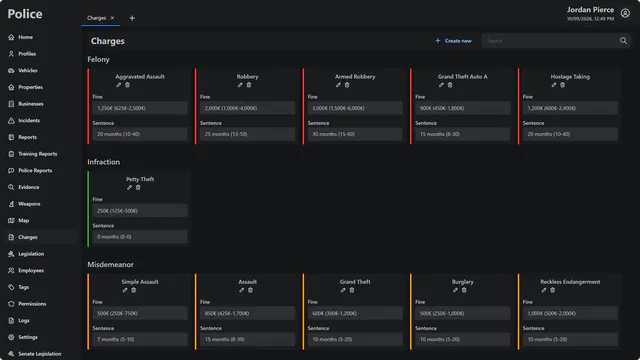Click Robbery sentence field 25 months
This screenshot has width=640, height=360.
[248, 134]
